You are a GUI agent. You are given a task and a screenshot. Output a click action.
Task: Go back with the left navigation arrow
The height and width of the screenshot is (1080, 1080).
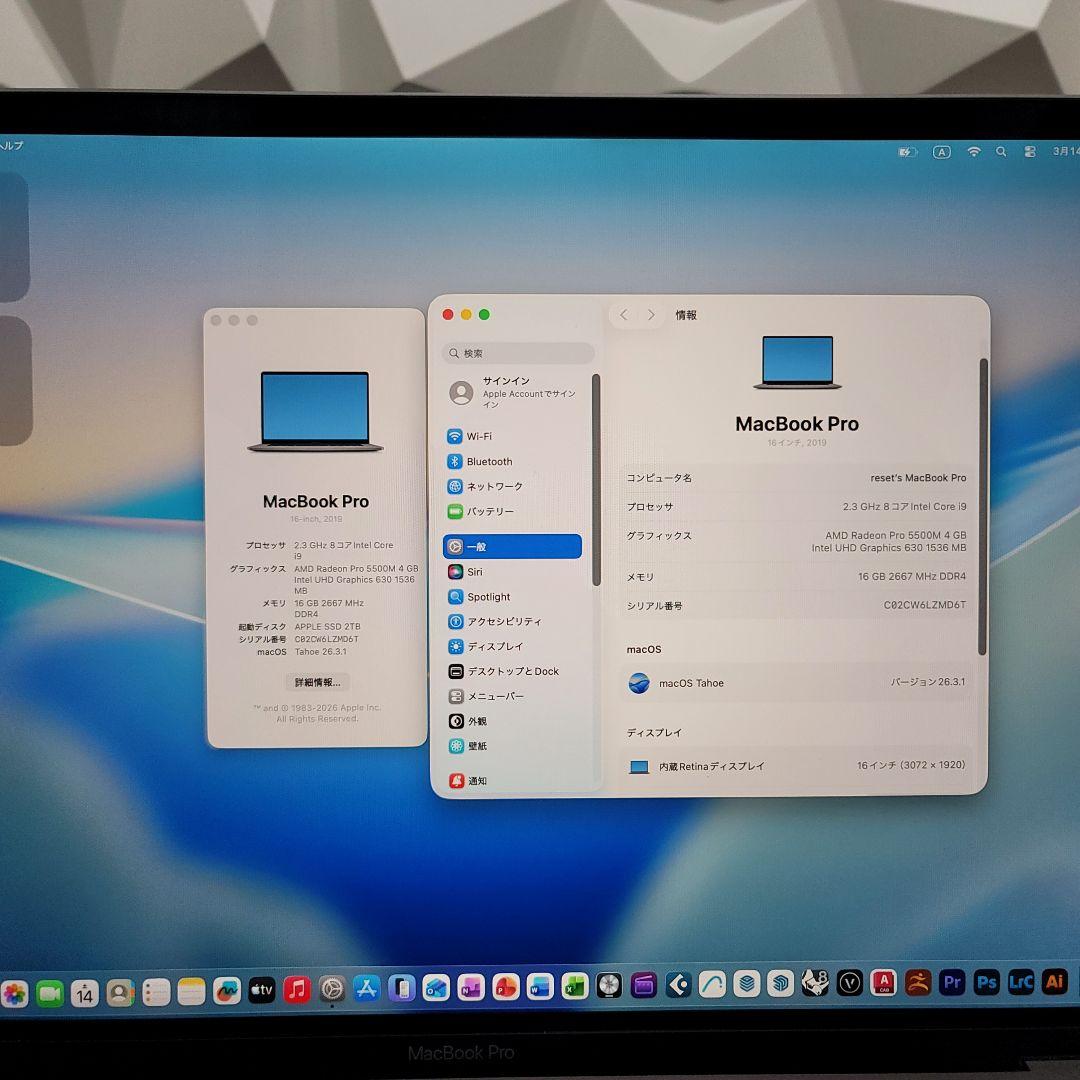coord(623,314)
